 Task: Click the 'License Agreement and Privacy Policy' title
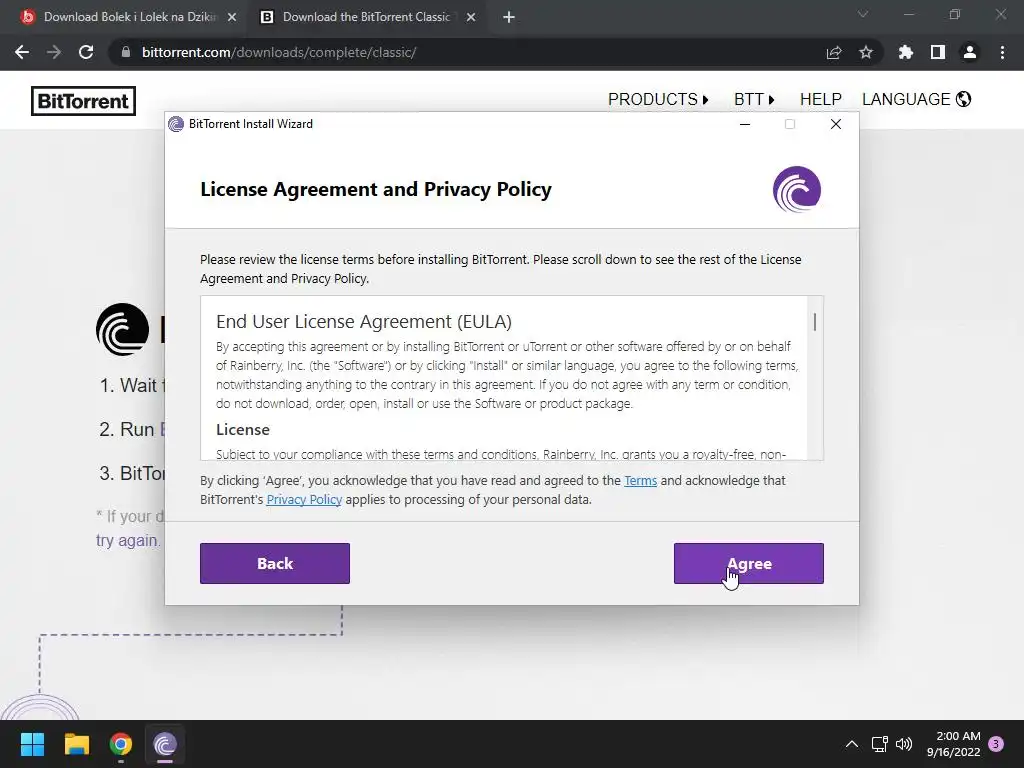pyautogui.click(x=376, y=189)
